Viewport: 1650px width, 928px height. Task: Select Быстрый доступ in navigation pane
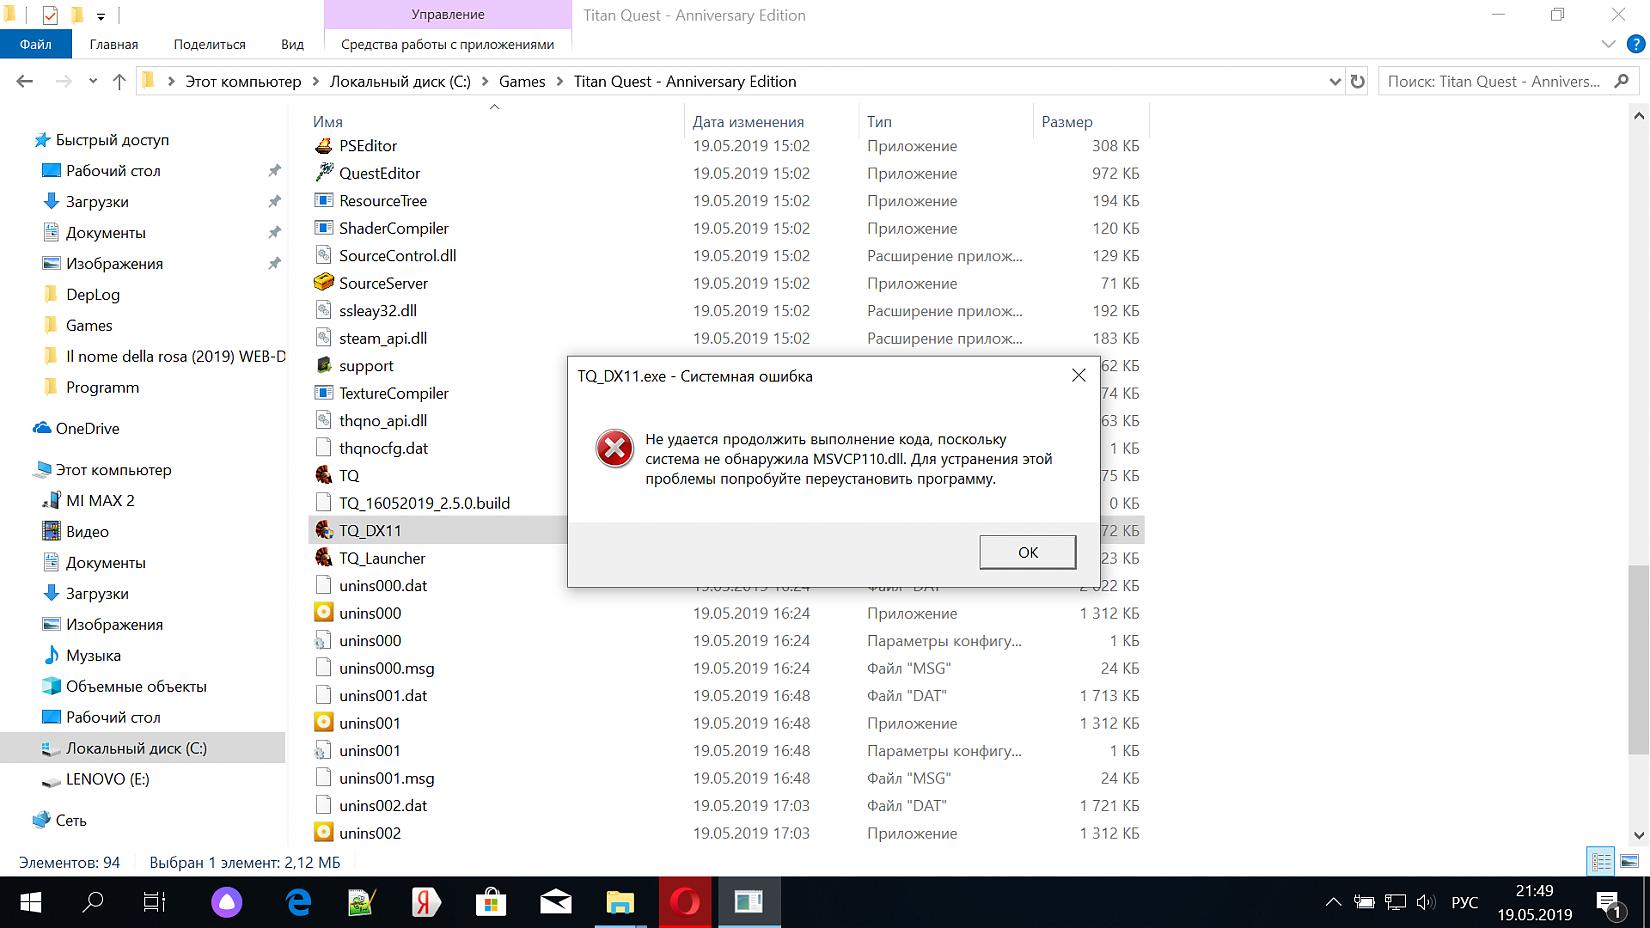tap(112, 140)
